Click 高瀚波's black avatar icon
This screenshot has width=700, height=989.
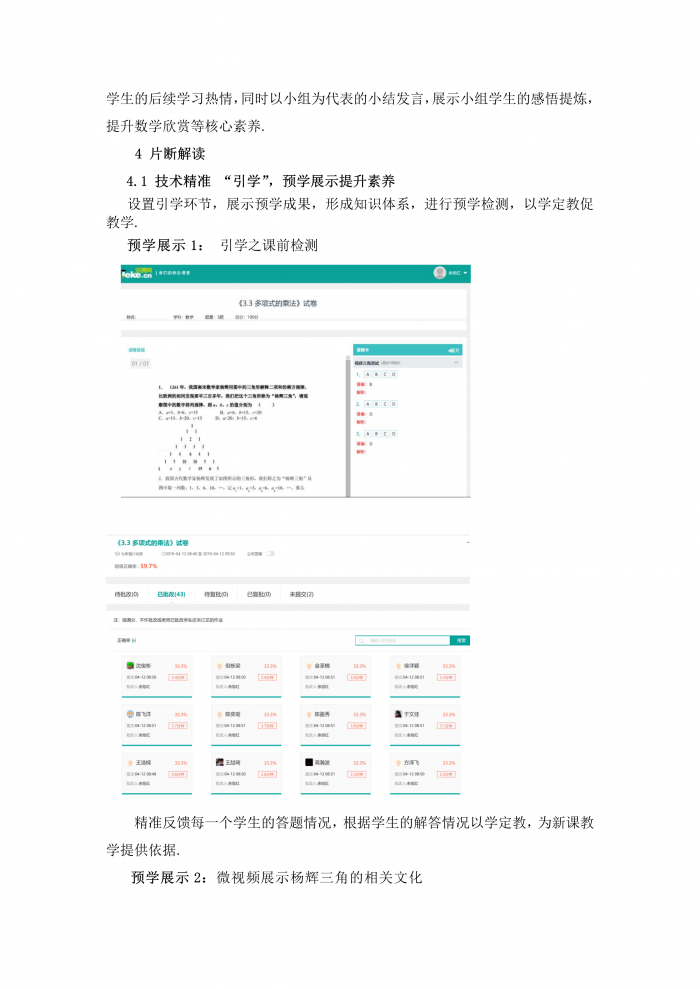click(309, 762)
